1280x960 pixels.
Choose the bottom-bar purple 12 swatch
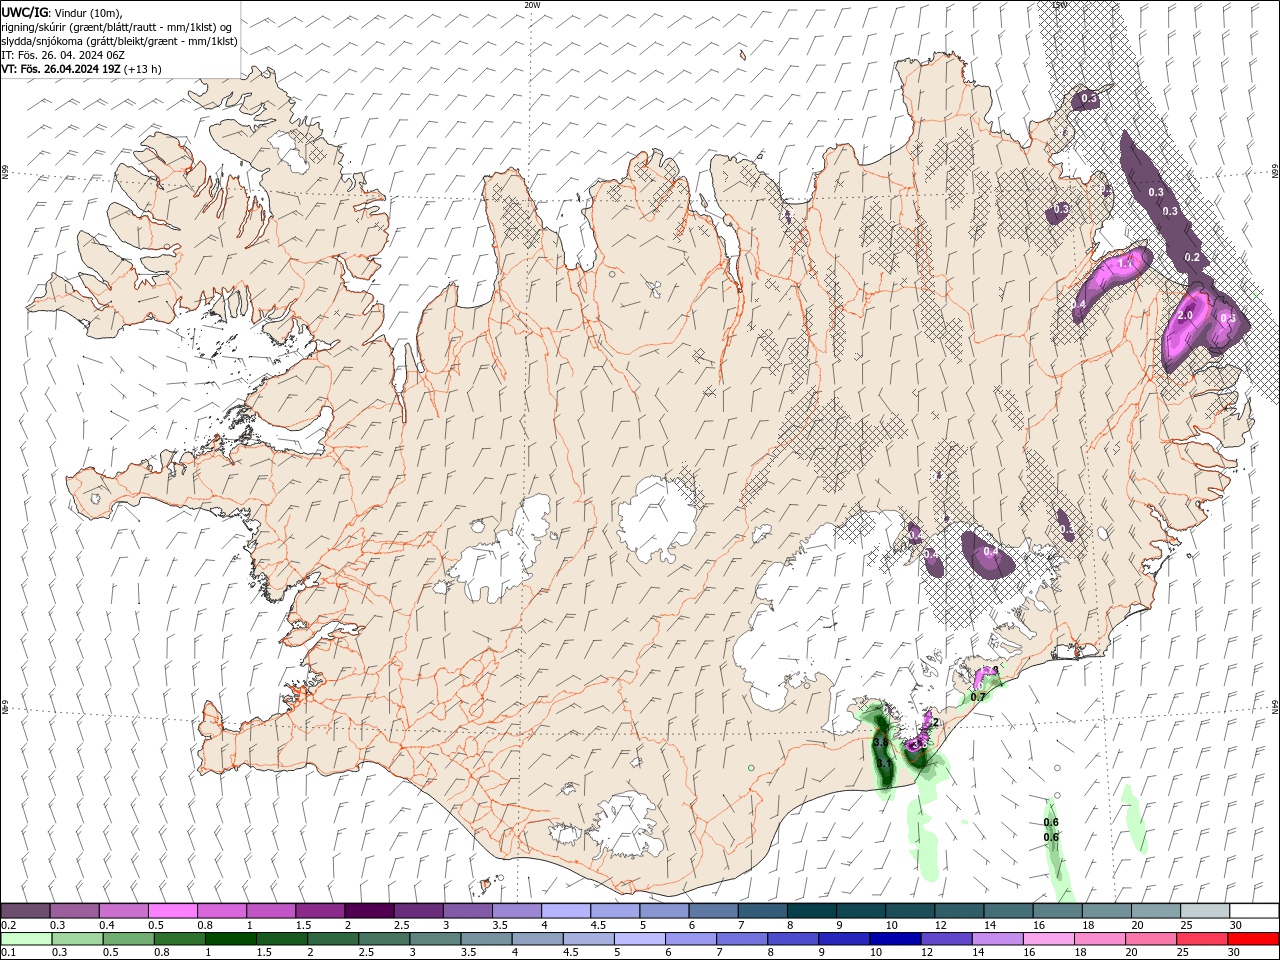(x=945, y=939)
